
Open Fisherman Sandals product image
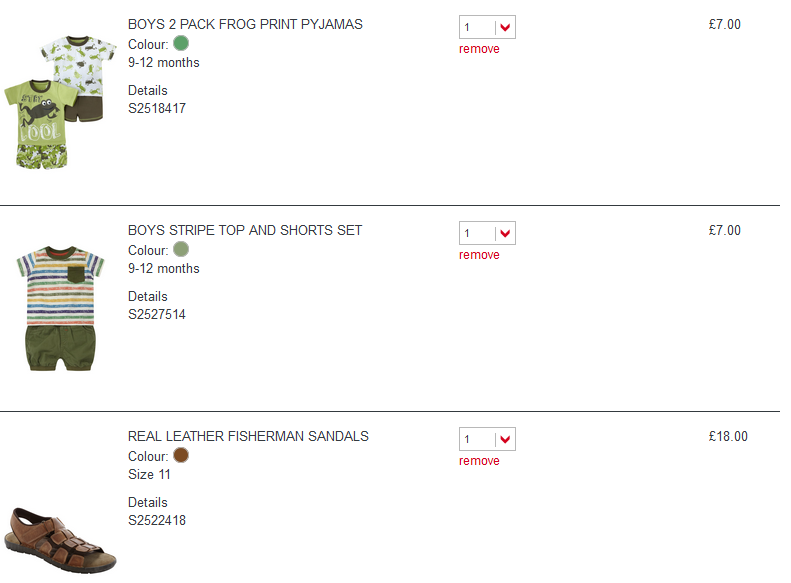[60, 541]
